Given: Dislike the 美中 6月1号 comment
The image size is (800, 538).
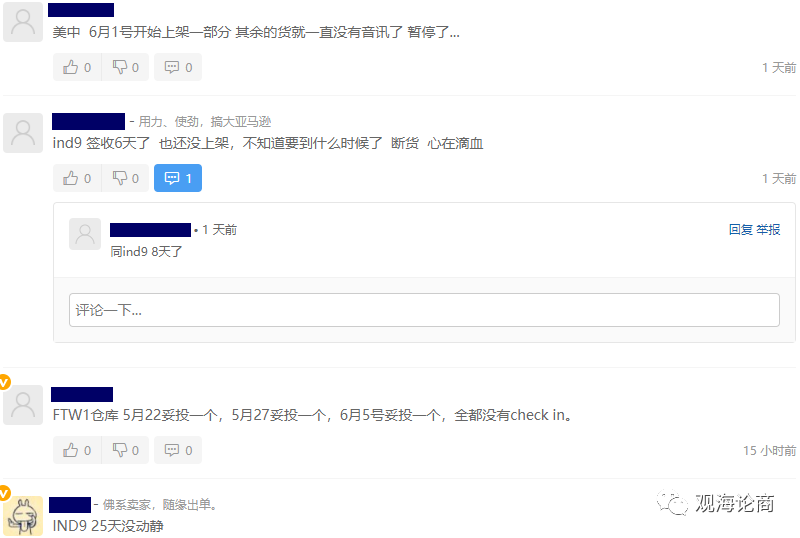Looking at the screenshot, I should click(x=126, y=67).
